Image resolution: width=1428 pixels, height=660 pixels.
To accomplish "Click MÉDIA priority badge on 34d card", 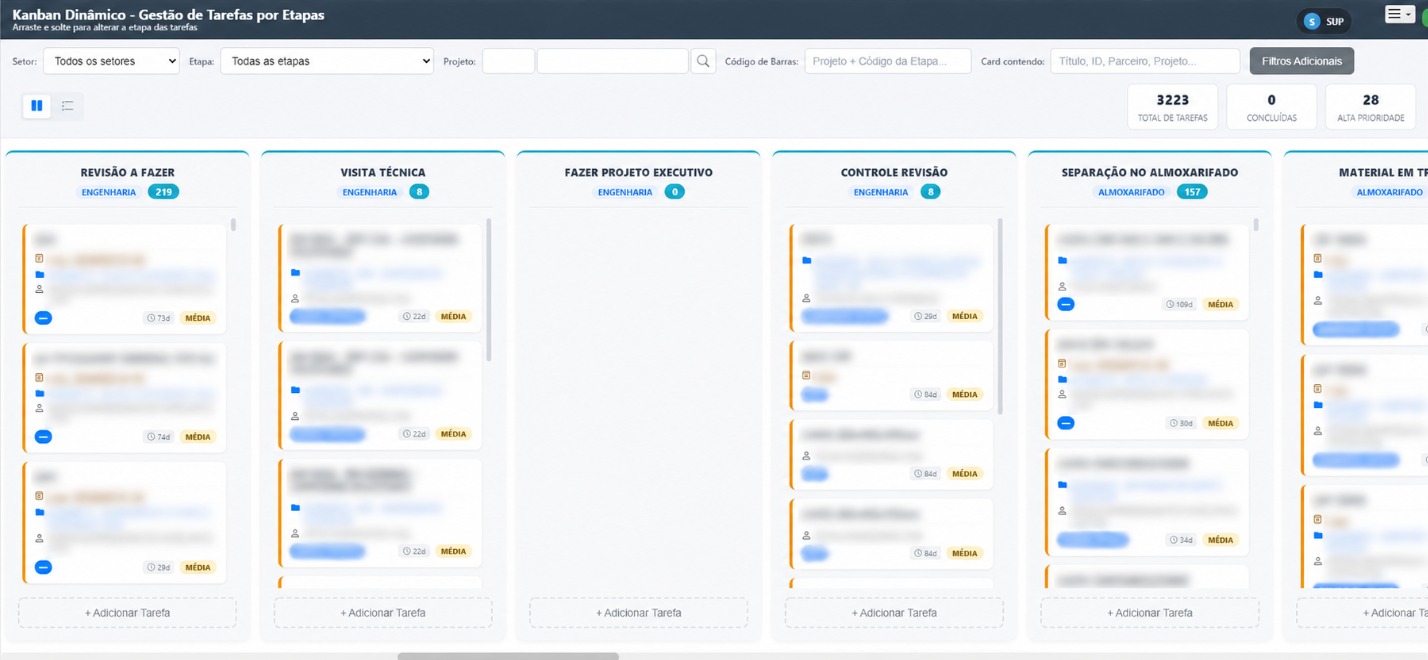I will 1221,540.
